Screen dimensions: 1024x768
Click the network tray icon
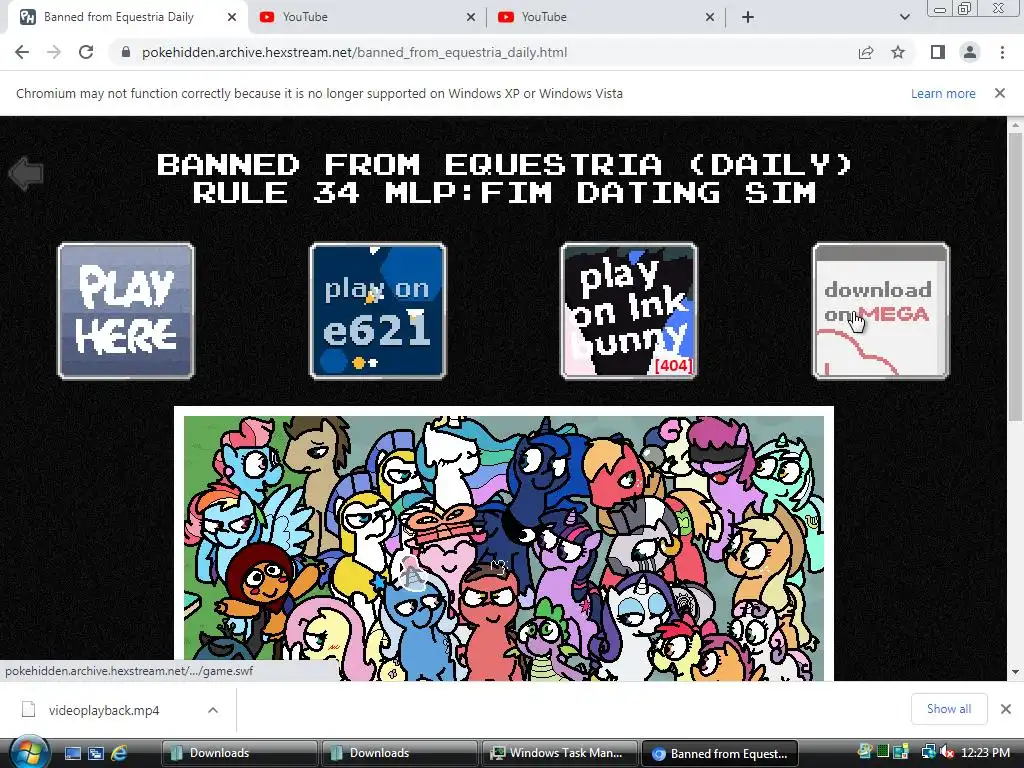point(929,752)
